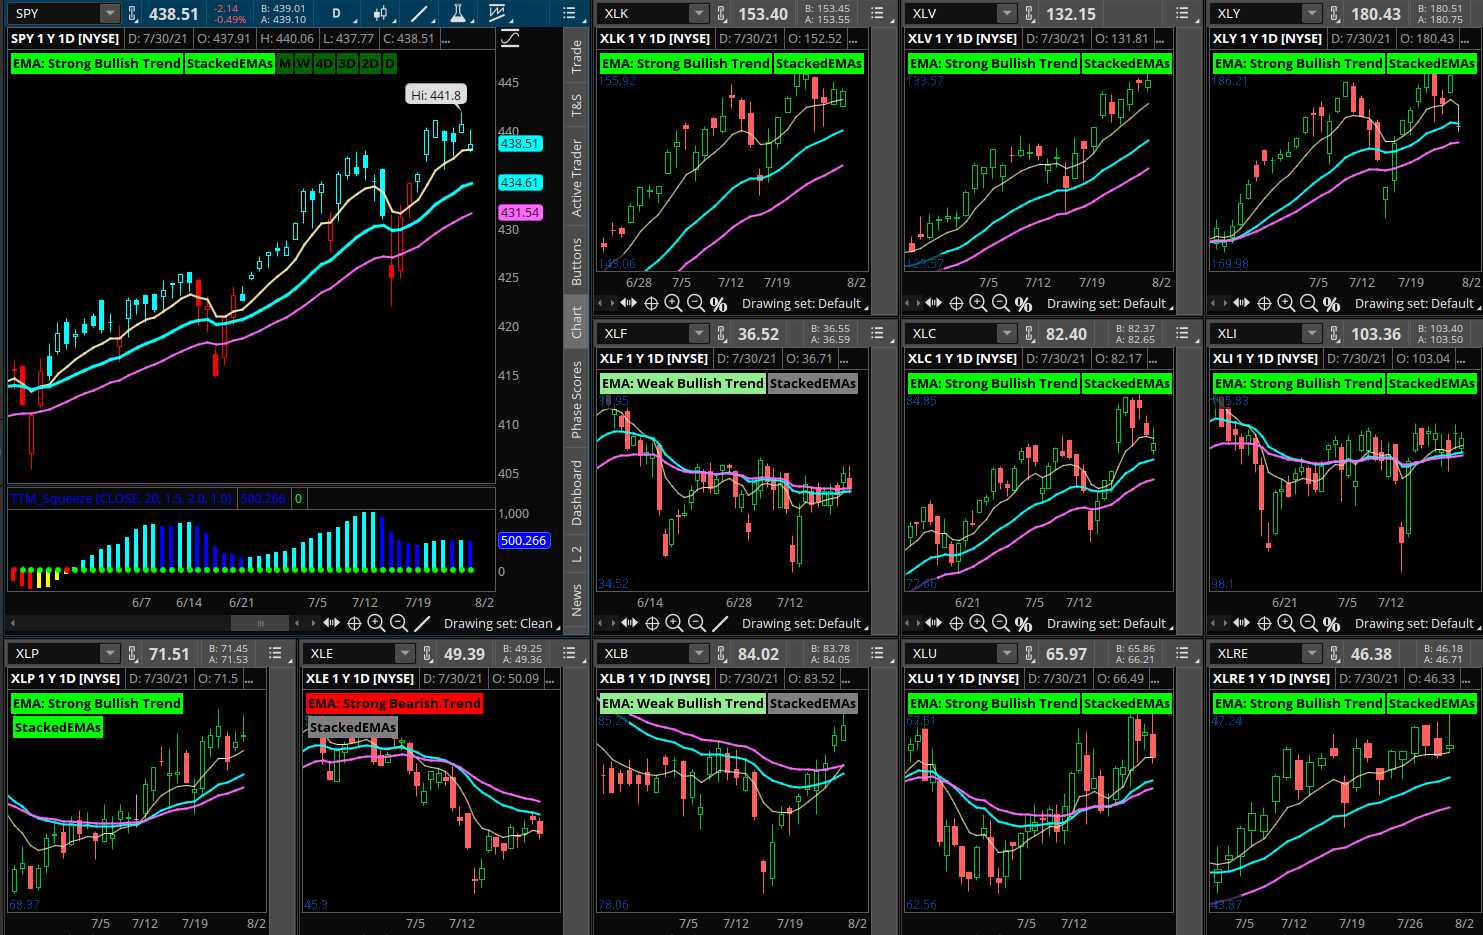This screenshot has width=1483, height=935.
Task: Open XLP symbol selector dropdown arrow
Action: [x=109, y=653]
